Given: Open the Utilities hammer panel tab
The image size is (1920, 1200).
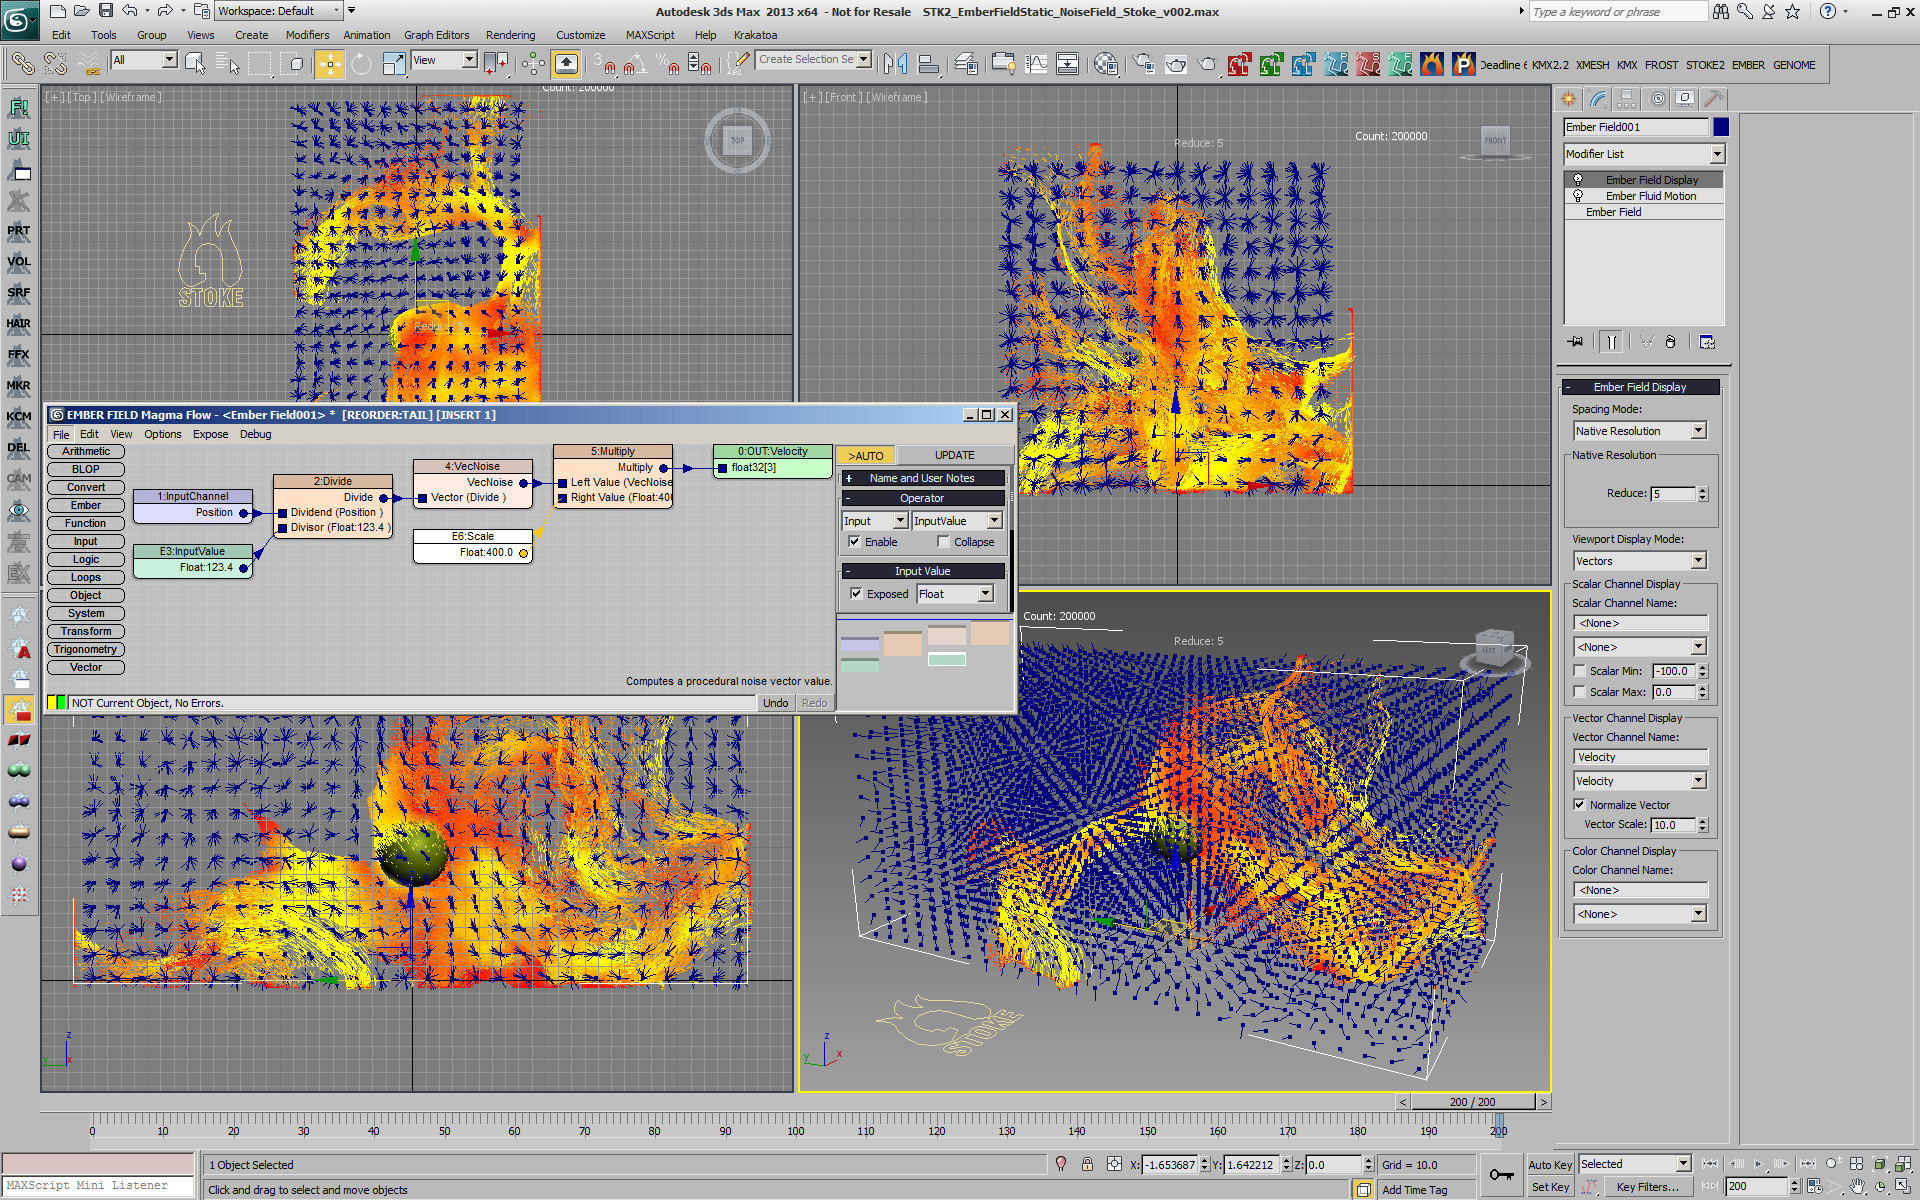Looking at the screenshot, I should pyautogui.click(x=1713, y=98).
